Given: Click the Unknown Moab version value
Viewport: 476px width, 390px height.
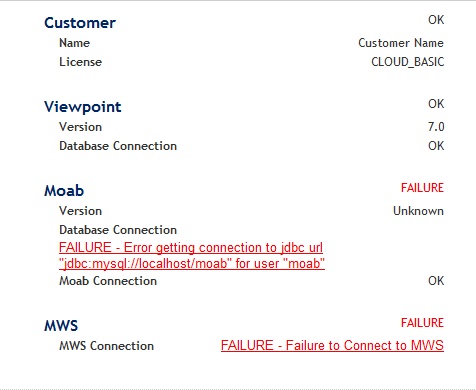Looking at the screenshot, I should tap(418, 211).
